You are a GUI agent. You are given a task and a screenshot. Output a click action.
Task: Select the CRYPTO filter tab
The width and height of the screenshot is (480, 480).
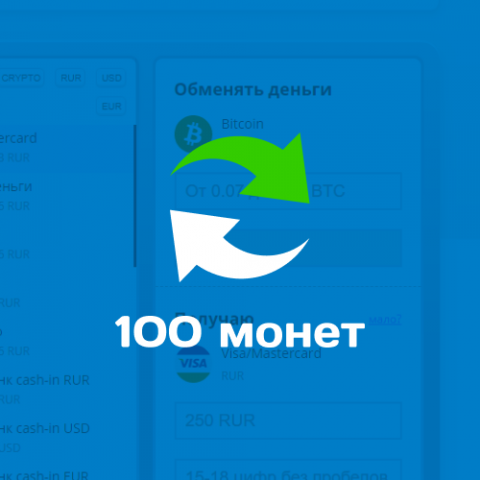click(21, 78)
